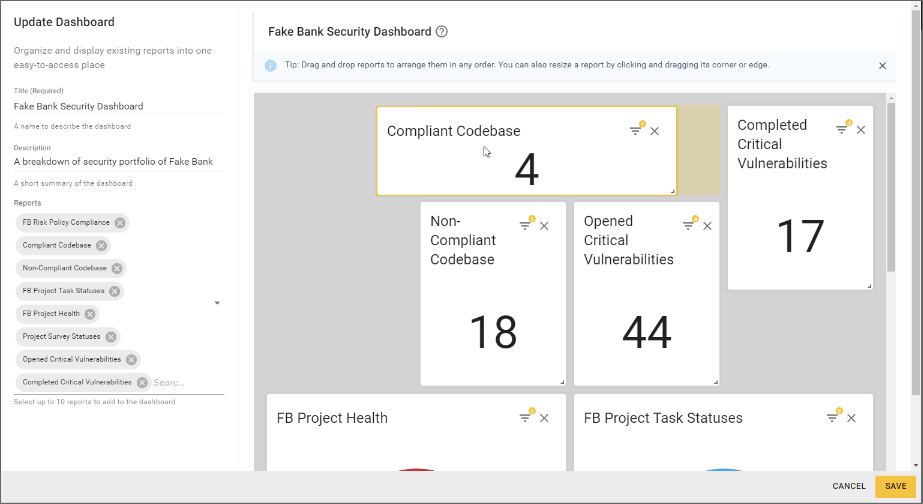Screen dimensions: 923x504
Task: Dismiss the drag and drop tip banner
Action: [x=882, y=66]
